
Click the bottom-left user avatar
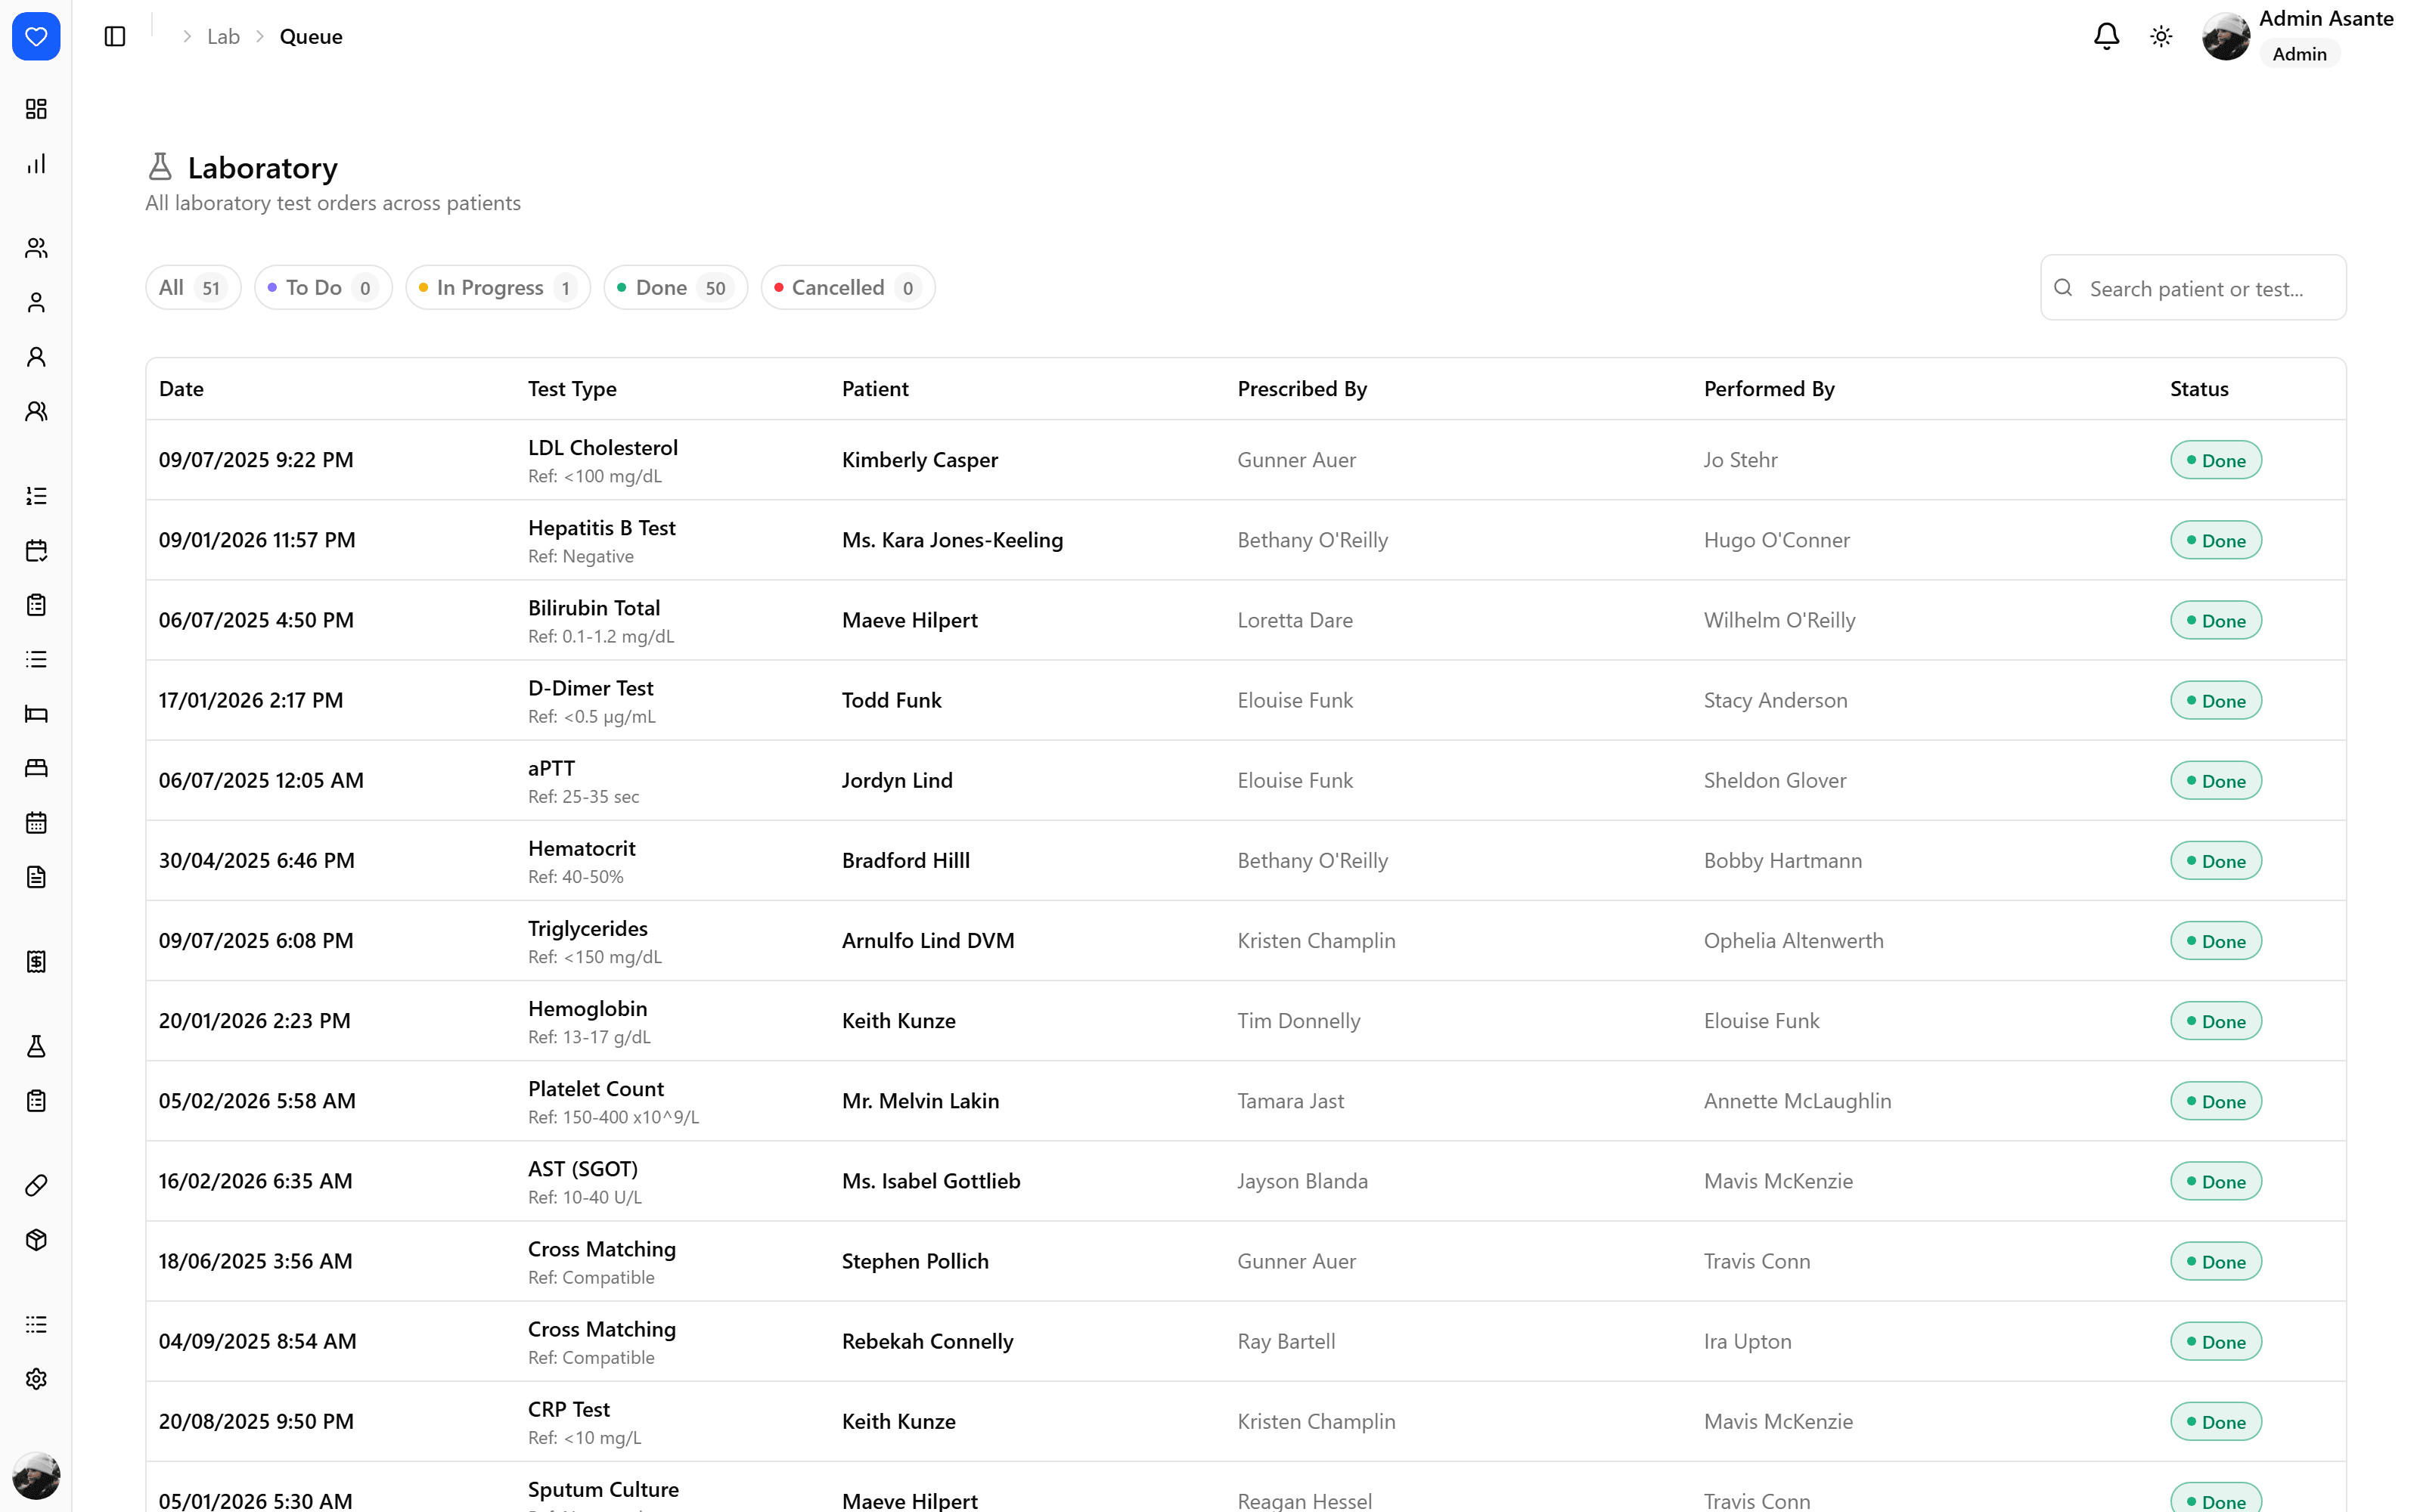point(36,1476)
